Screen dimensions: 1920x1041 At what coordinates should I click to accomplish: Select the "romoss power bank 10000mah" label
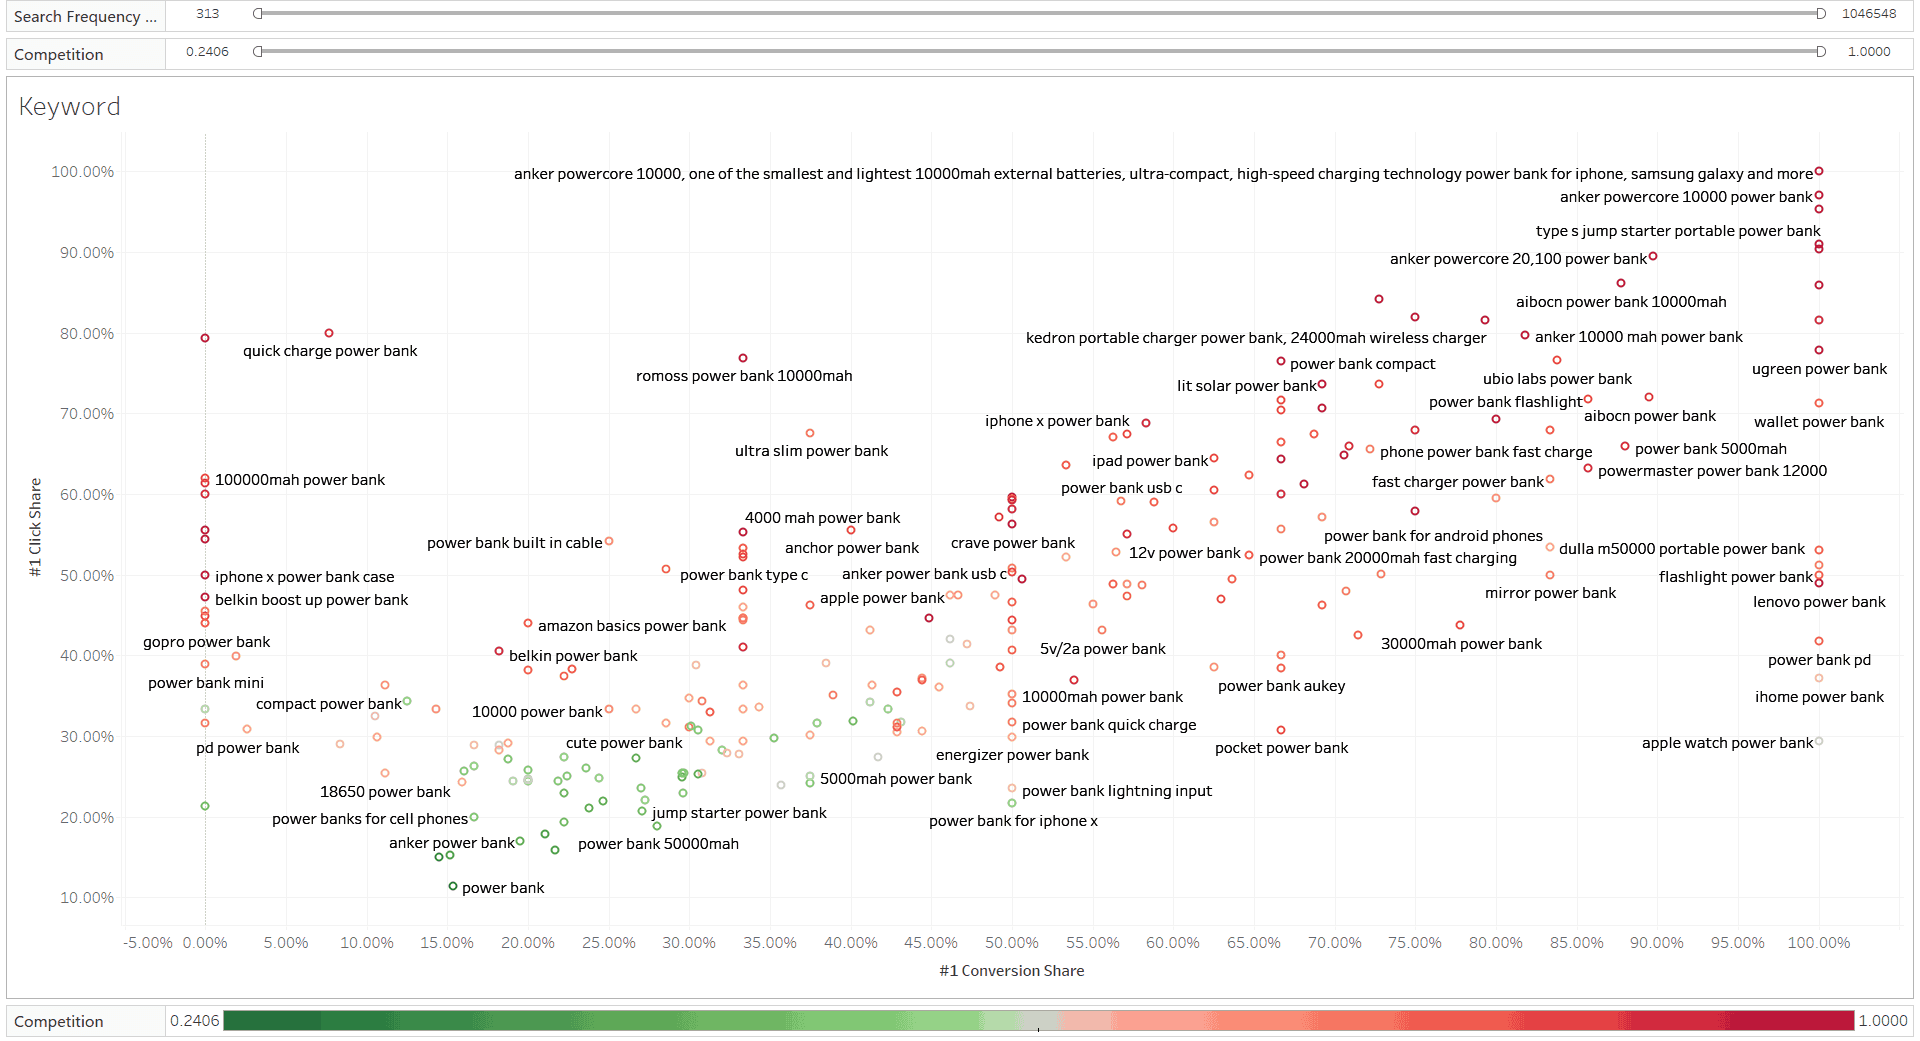click(744, 376)
